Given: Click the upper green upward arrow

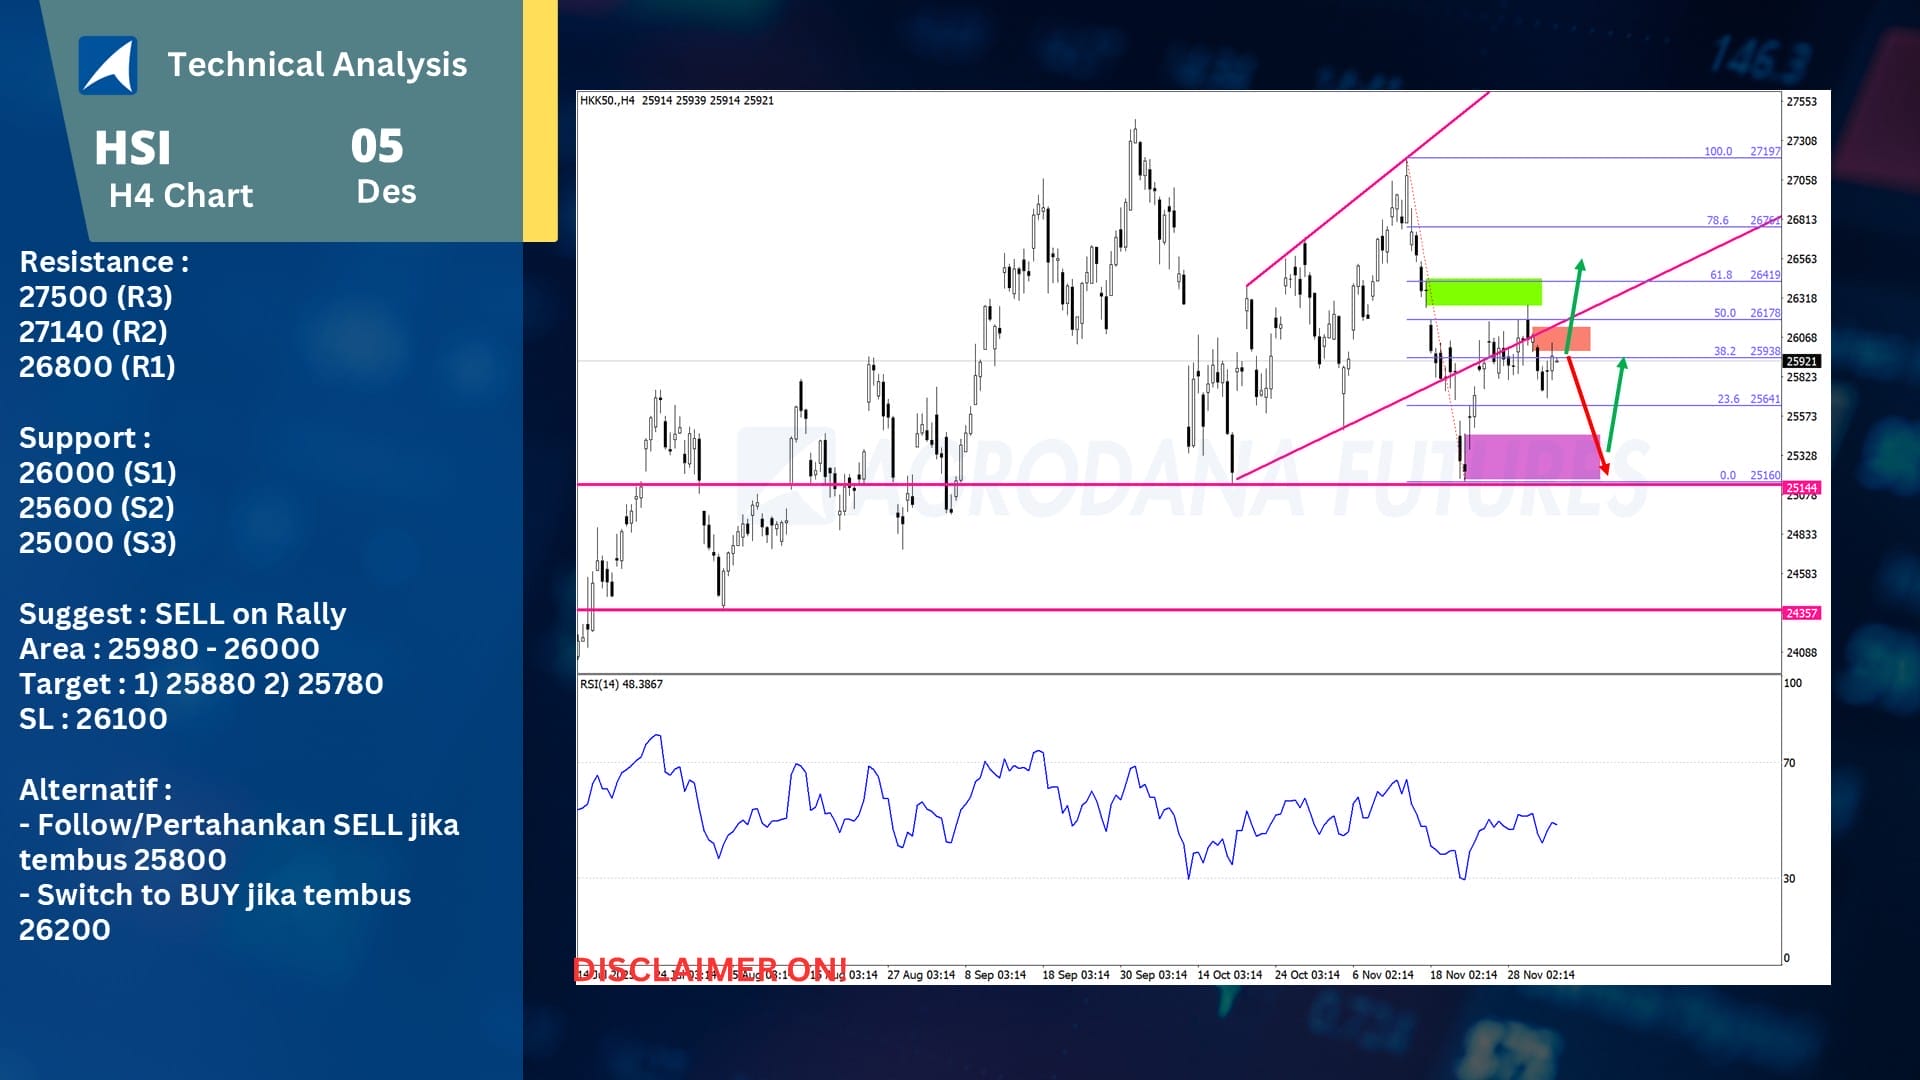Looking at the screenshot, I should 1575,292.
